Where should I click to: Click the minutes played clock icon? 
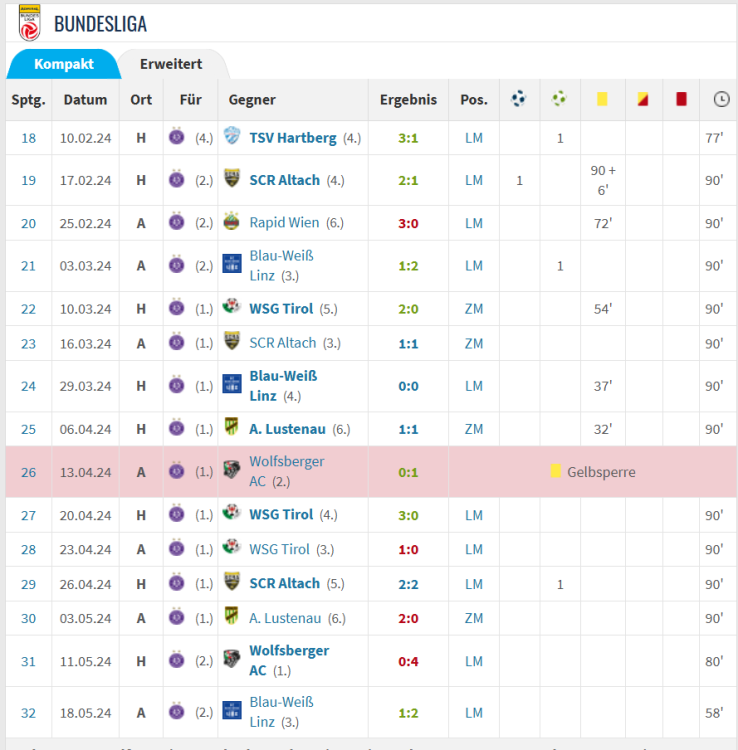pos(721,99)
